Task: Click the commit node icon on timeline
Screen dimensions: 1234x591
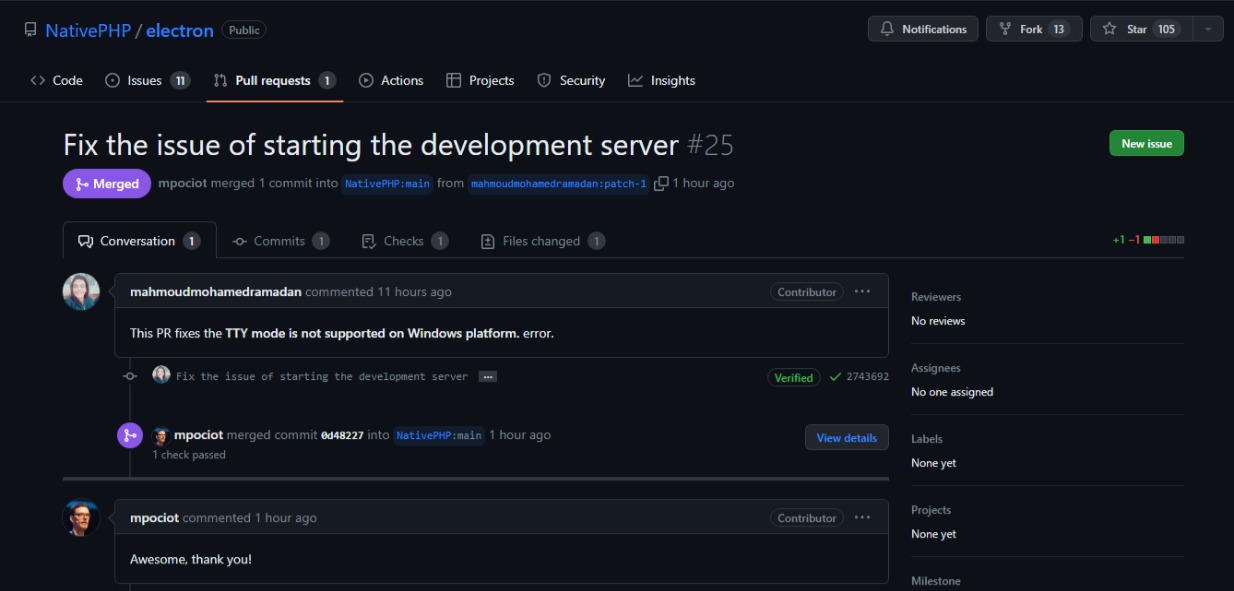Action: 130,376
